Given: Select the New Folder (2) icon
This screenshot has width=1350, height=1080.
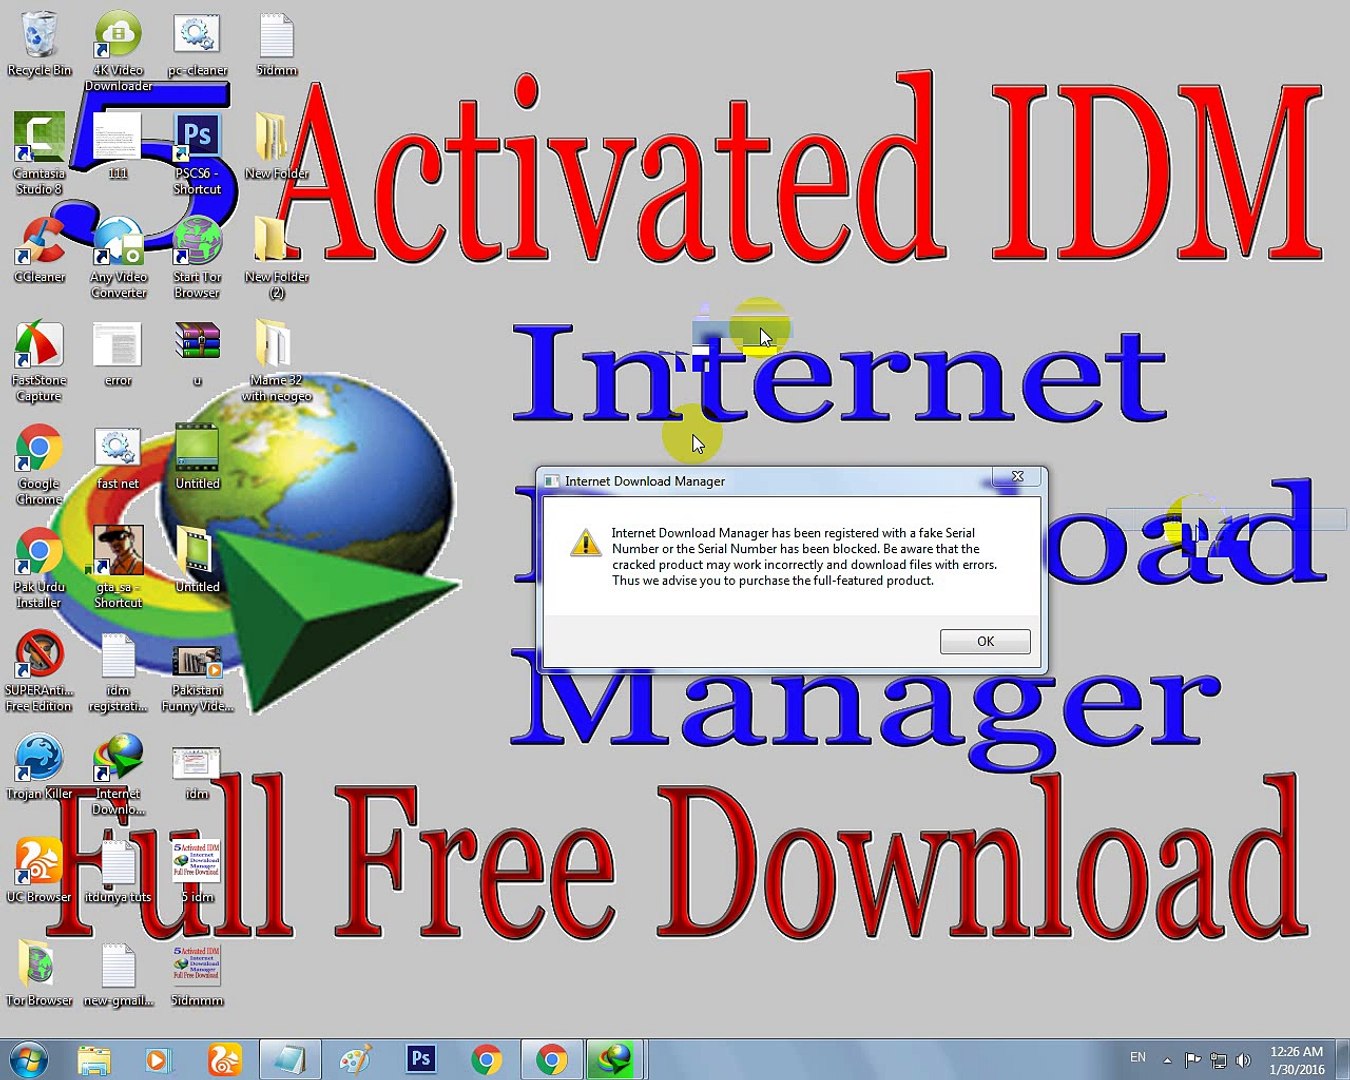Looking at the screenshot, I should tap(276, 258).
